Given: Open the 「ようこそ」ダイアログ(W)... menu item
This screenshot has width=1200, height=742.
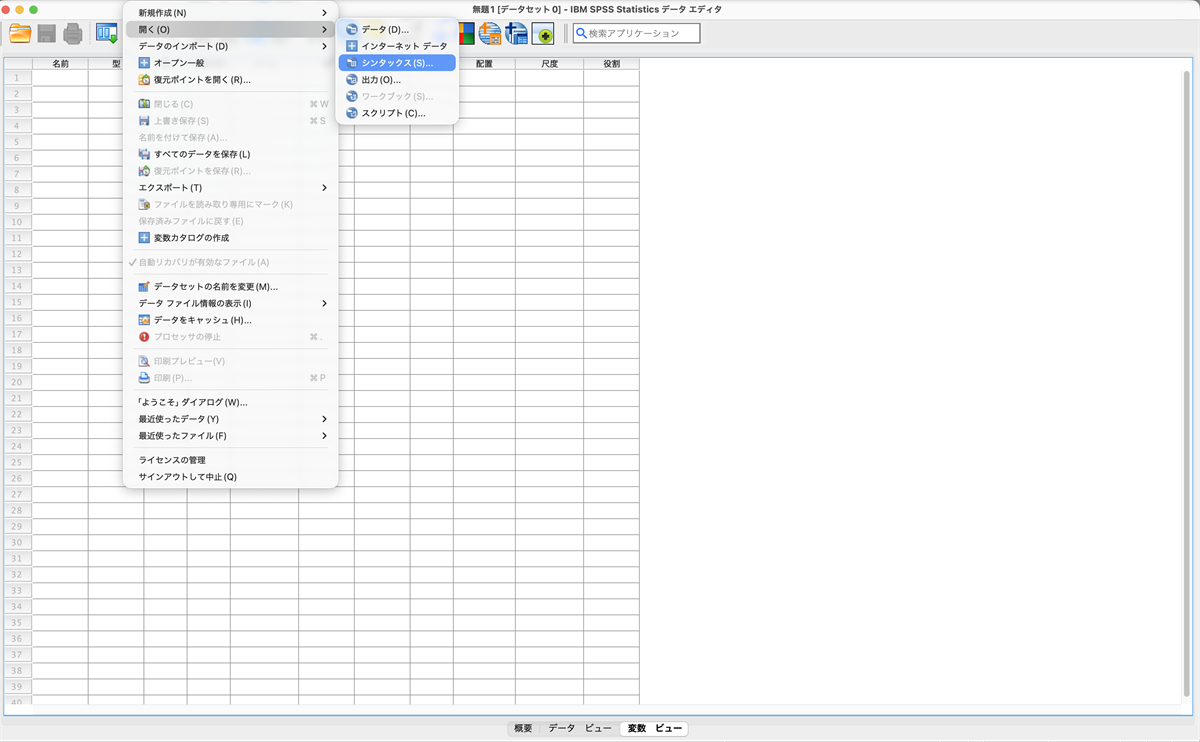Looking at the screenshot, I should pyautogui.click(x=230, y=402).
